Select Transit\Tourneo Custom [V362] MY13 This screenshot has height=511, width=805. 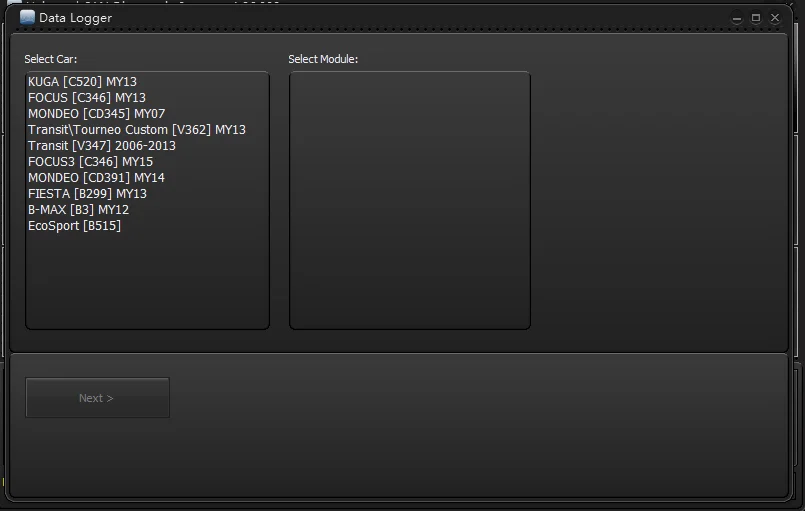point(137,129)
